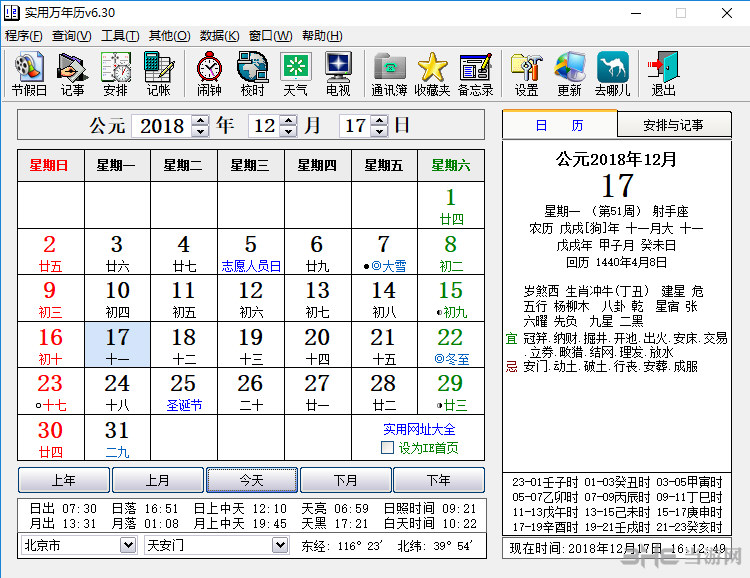Select December 7 大雪 in calendar
Screen dimensions: 750x578
click(385, 252)
